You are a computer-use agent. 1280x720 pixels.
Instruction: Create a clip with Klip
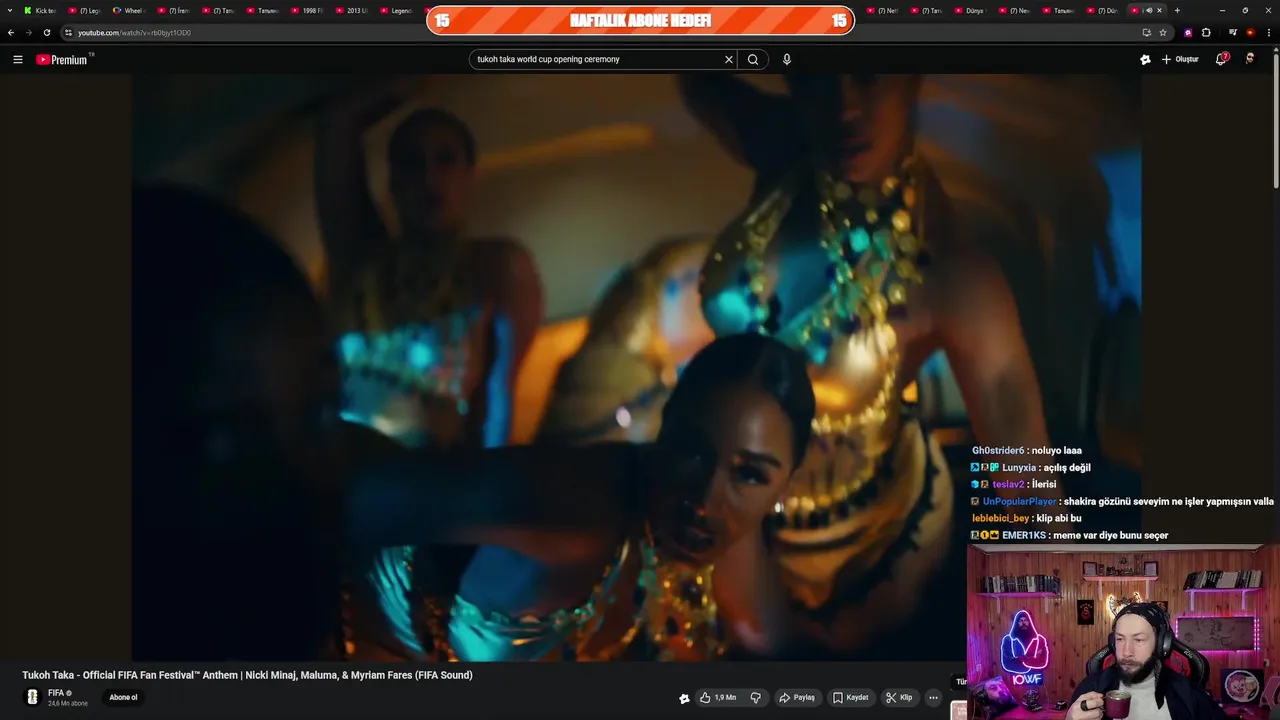(x=899, y=697)
